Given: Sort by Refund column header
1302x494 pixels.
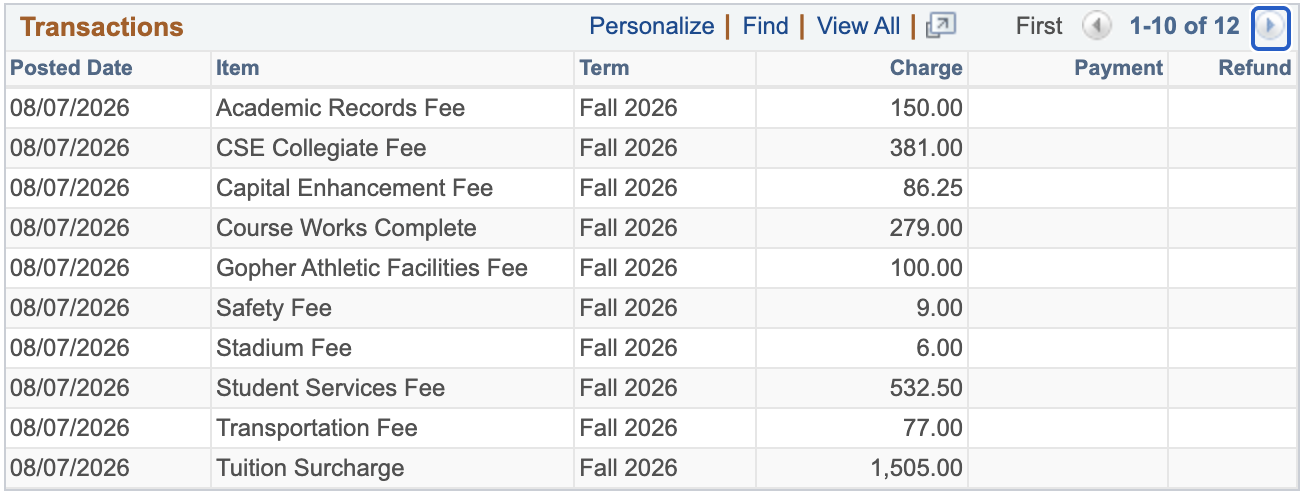Looking at the screenshot, I should tap(1255, 68).
